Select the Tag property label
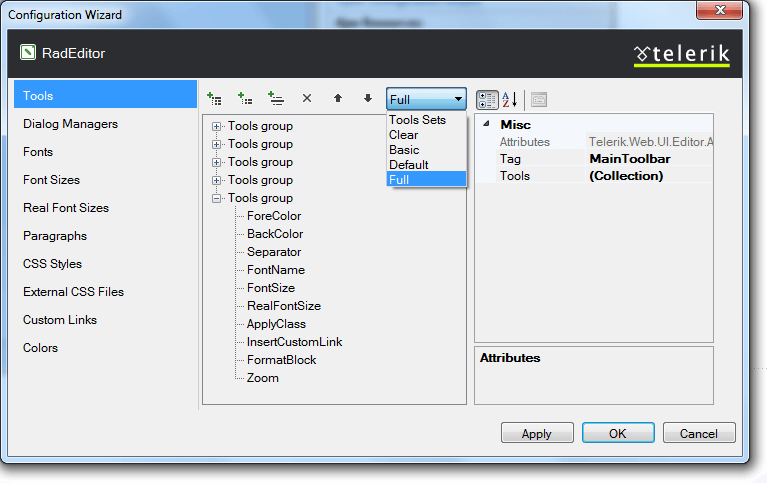The width and height of the screenshot is (767, 483). pos(510,159)
